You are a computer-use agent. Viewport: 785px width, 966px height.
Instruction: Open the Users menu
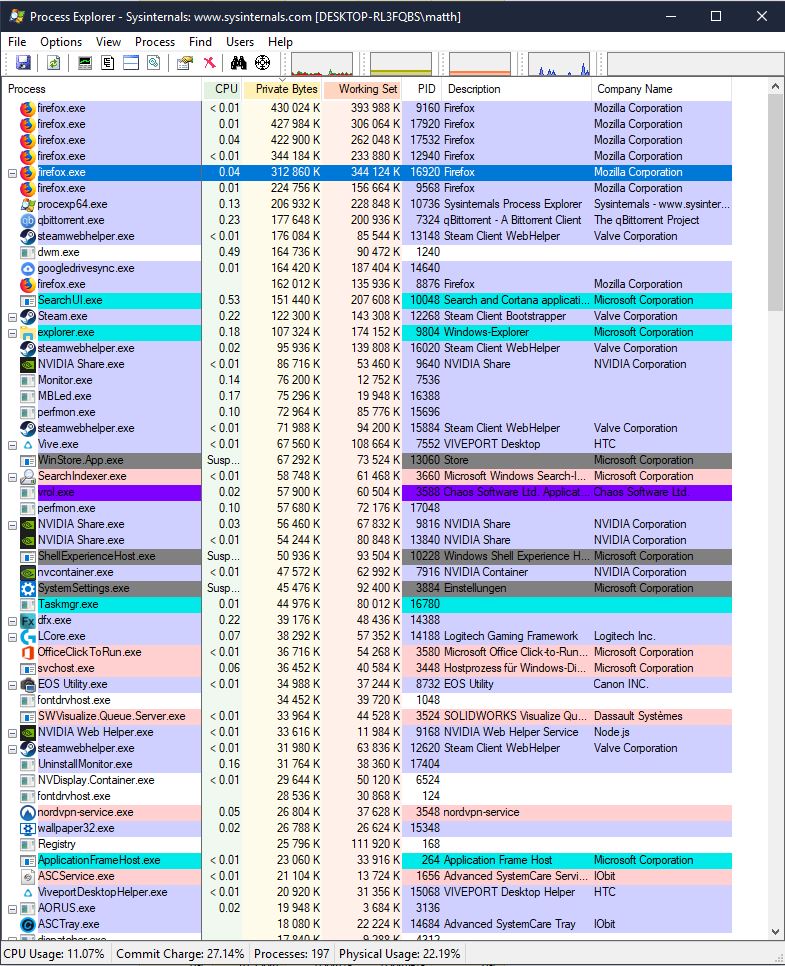240,42
